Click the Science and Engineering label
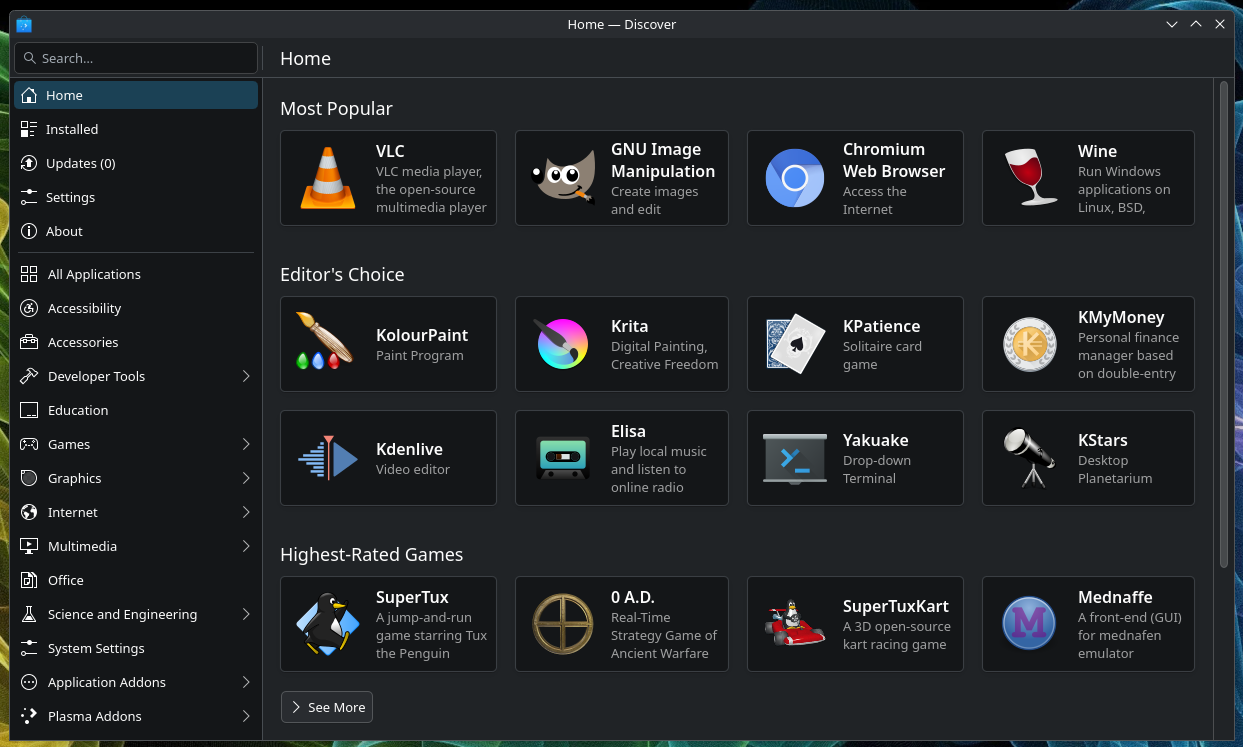This screenshot has height=747, width=1243. click(x=122, y=614)
